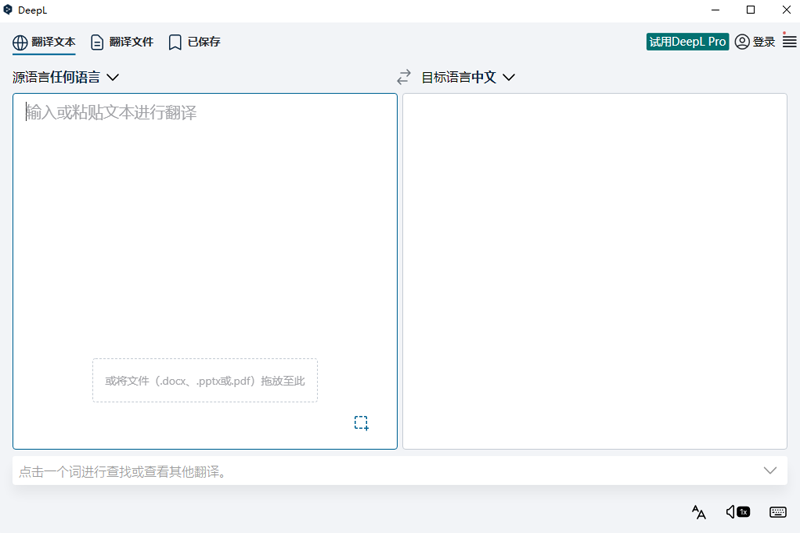Expand the dictionary lookup panel chevron
Viewport: 800px width, 533px height.
tap(770, 471)
